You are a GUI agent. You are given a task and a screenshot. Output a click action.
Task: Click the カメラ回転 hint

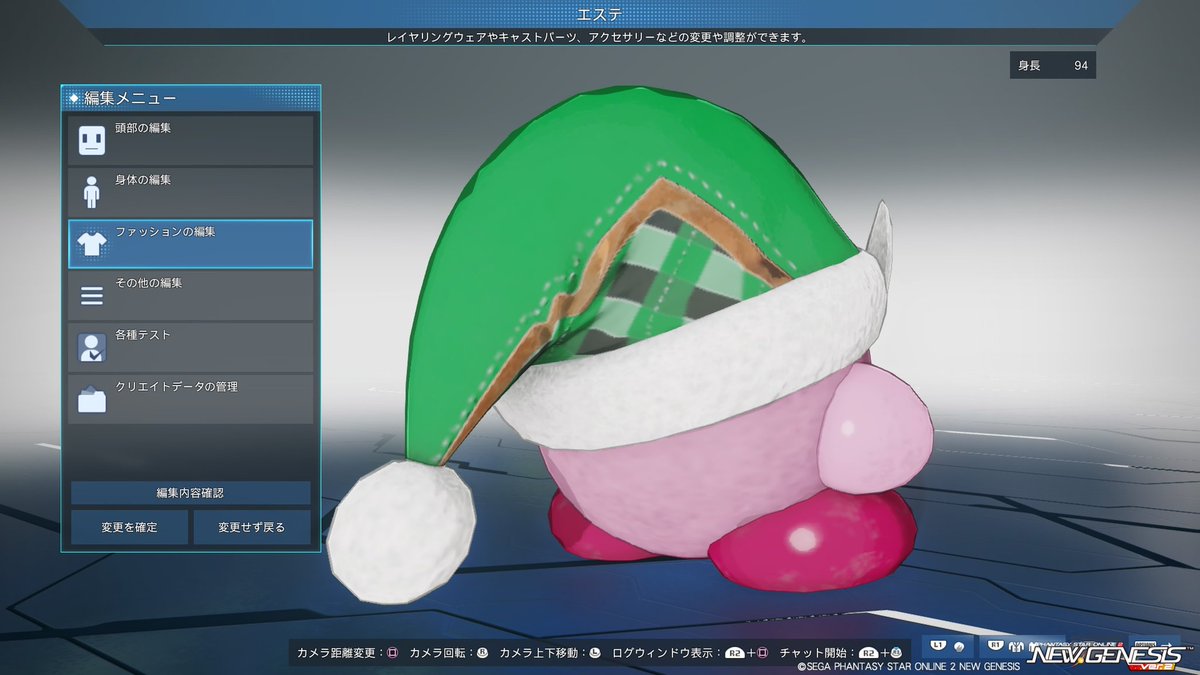449,653
